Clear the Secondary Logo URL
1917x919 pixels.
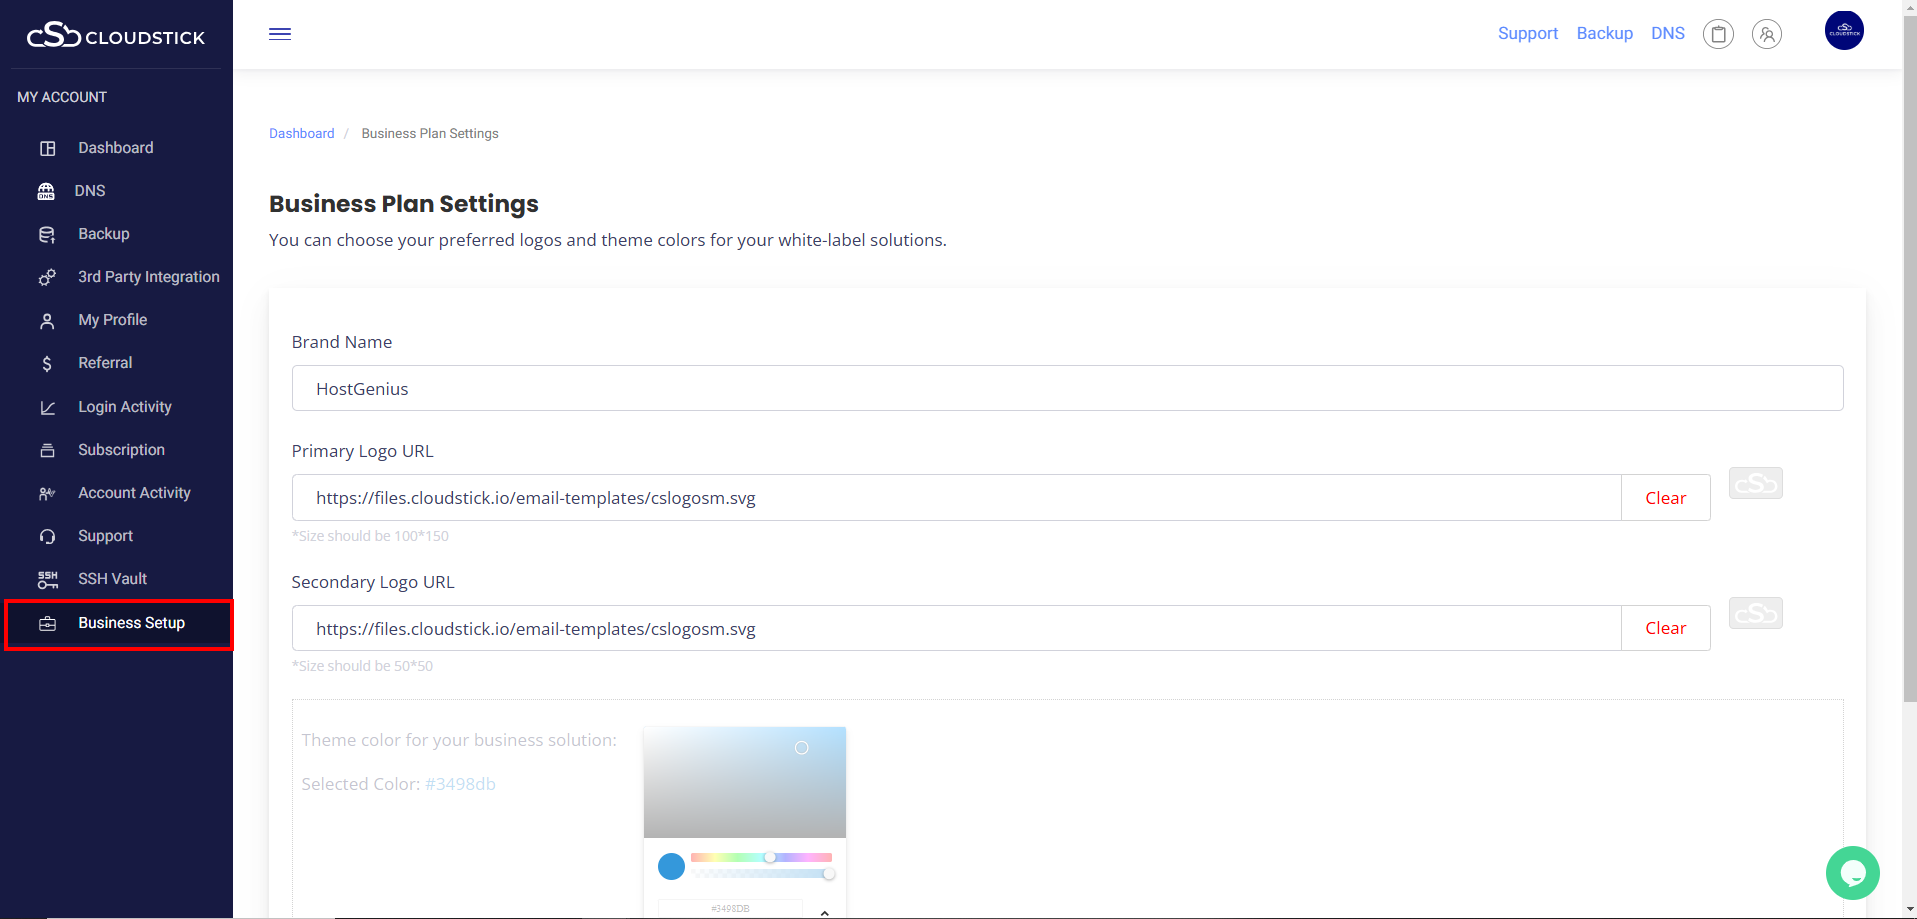(1665, 628)
